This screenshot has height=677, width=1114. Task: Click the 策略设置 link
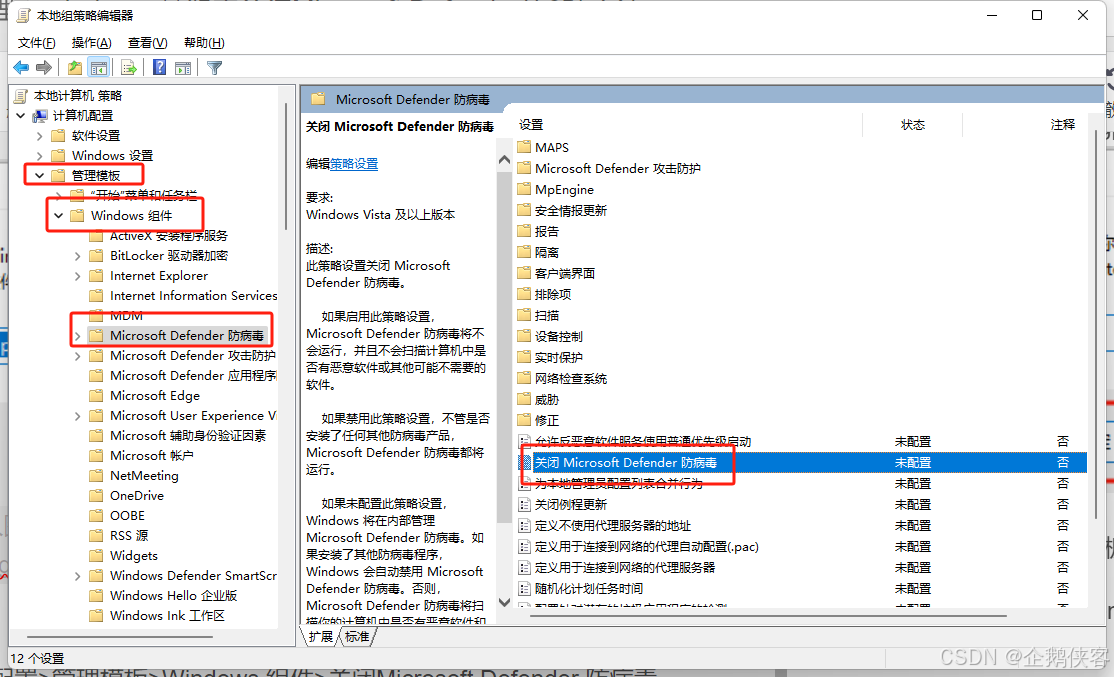pos(354,164)
